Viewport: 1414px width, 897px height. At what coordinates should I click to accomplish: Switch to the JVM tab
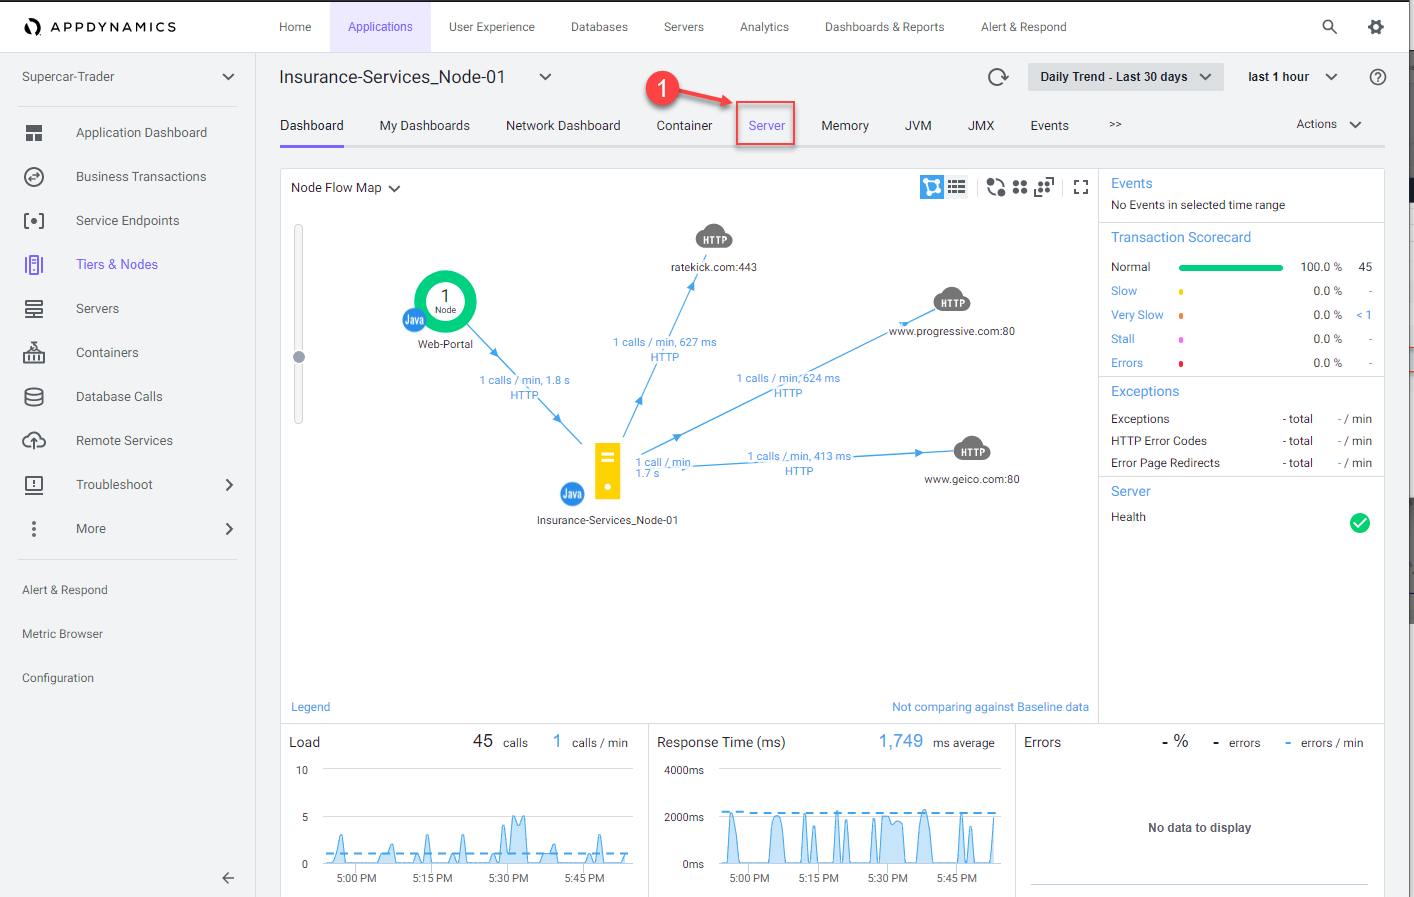pos(918,125)
